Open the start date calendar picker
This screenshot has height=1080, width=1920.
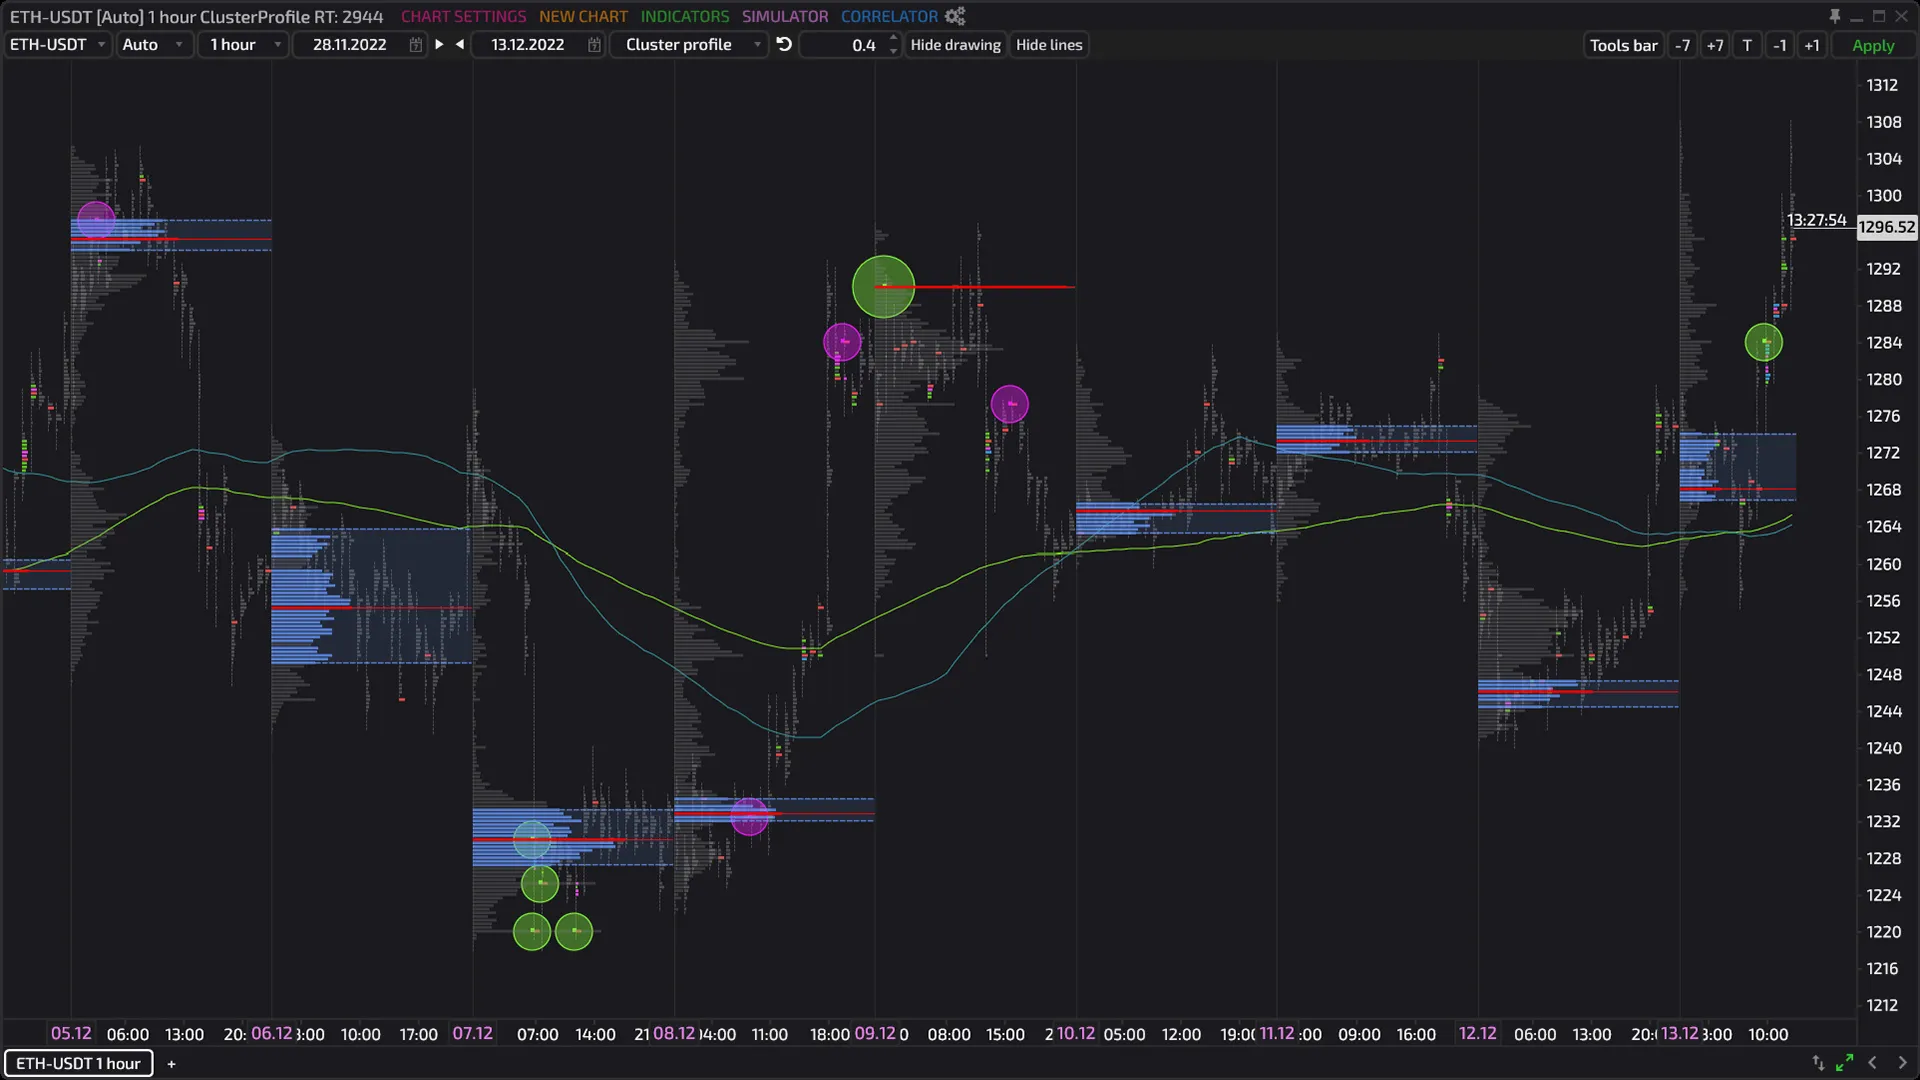(415, 45)
